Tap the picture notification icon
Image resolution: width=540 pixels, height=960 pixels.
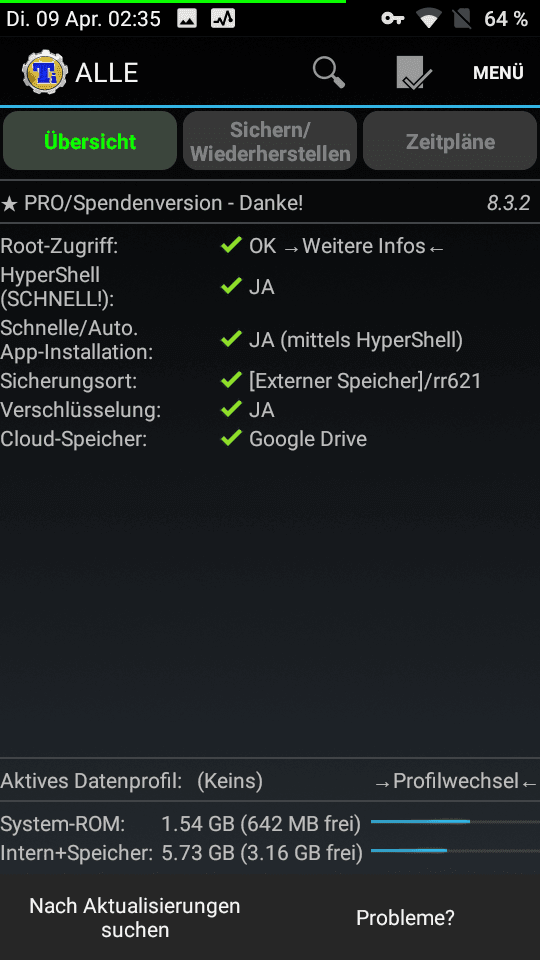click(x=187, y=19)
